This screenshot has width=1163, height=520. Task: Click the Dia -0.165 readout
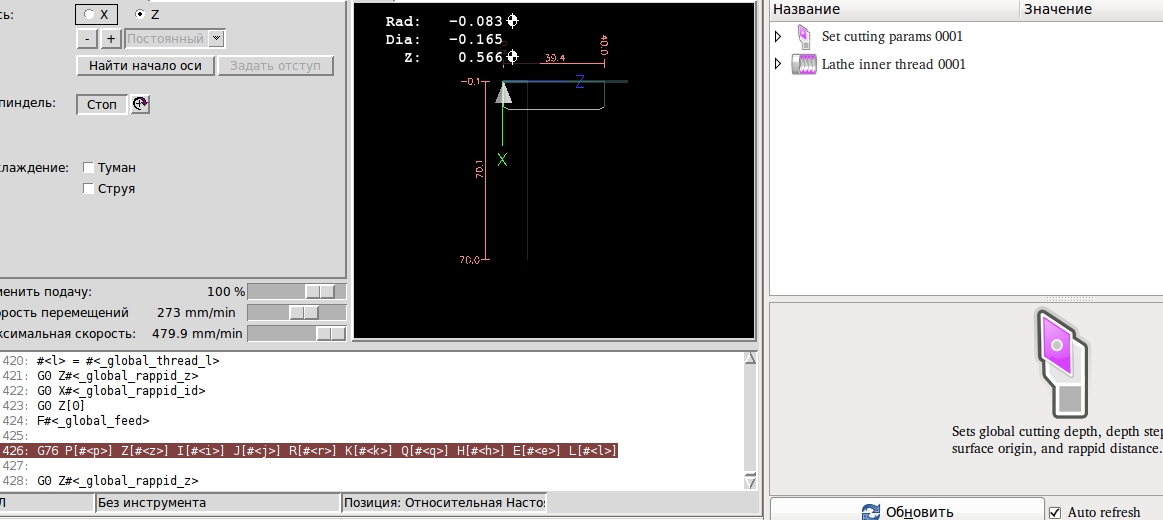point(444,39)
